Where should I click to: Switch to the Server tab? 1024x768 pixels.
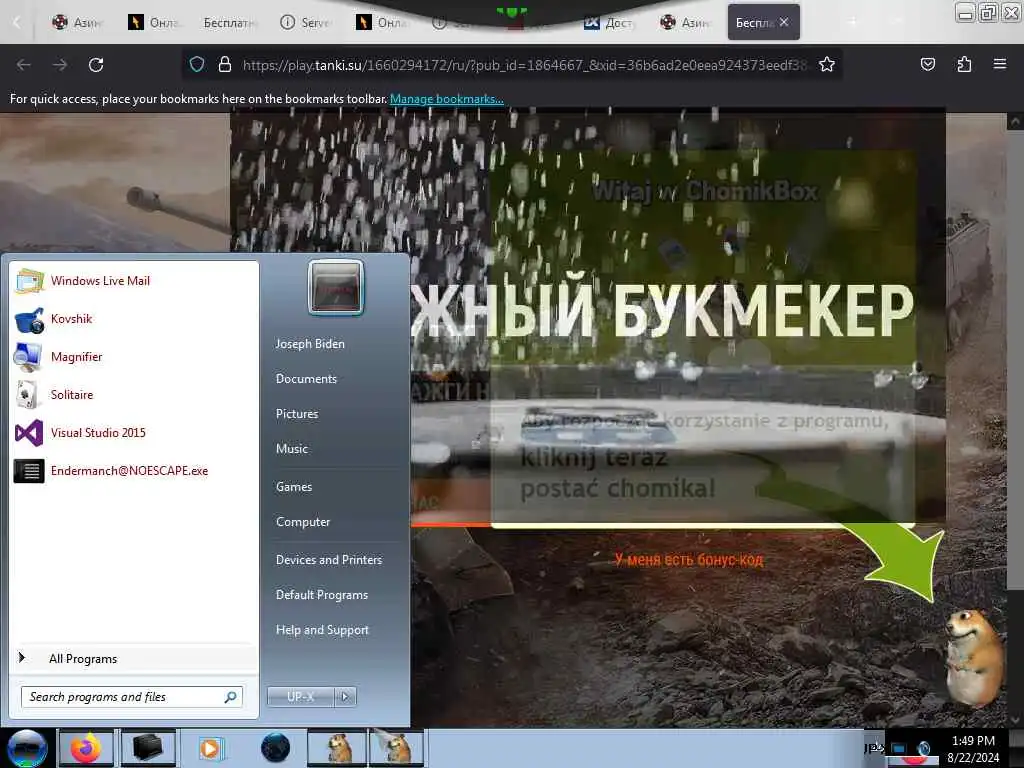[307, 23]
